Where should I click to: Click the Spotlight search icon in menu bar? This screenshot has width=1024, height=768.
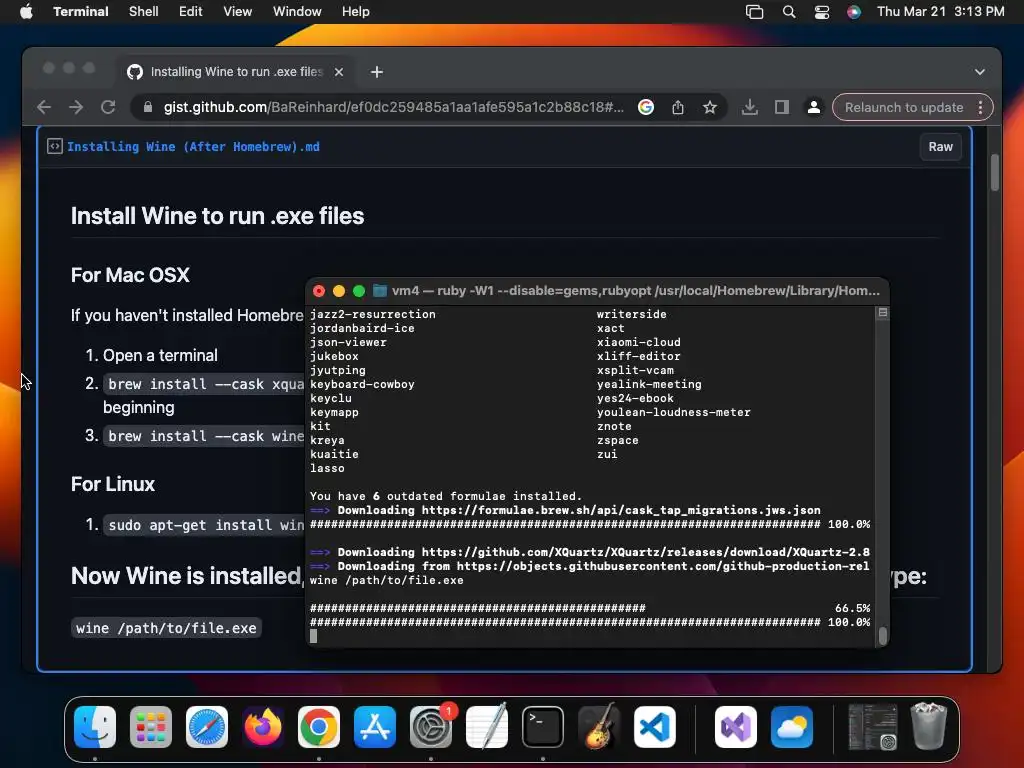[x=789, y=12]
